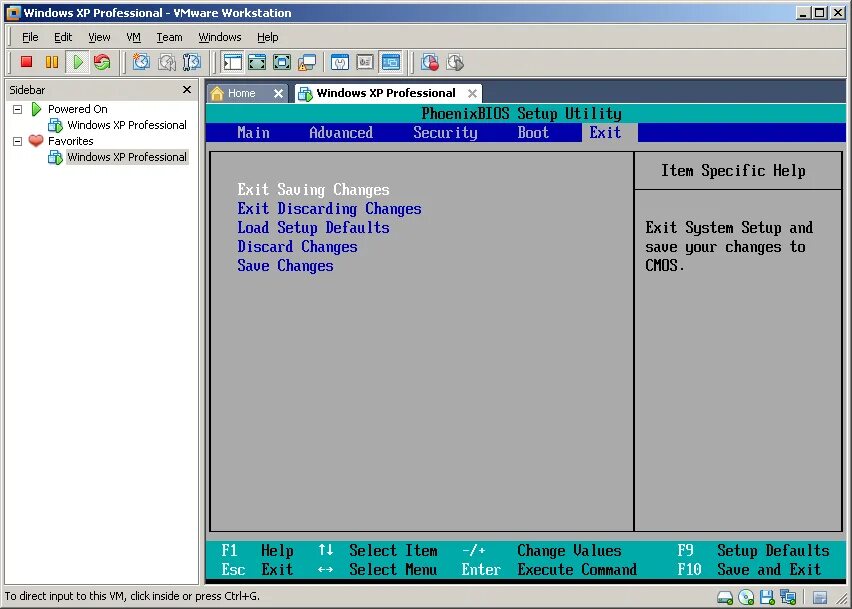Viewport: 852px width, 609px height.
Task: Select Windows XP Professional under Powered On
Action: (127, 125)
